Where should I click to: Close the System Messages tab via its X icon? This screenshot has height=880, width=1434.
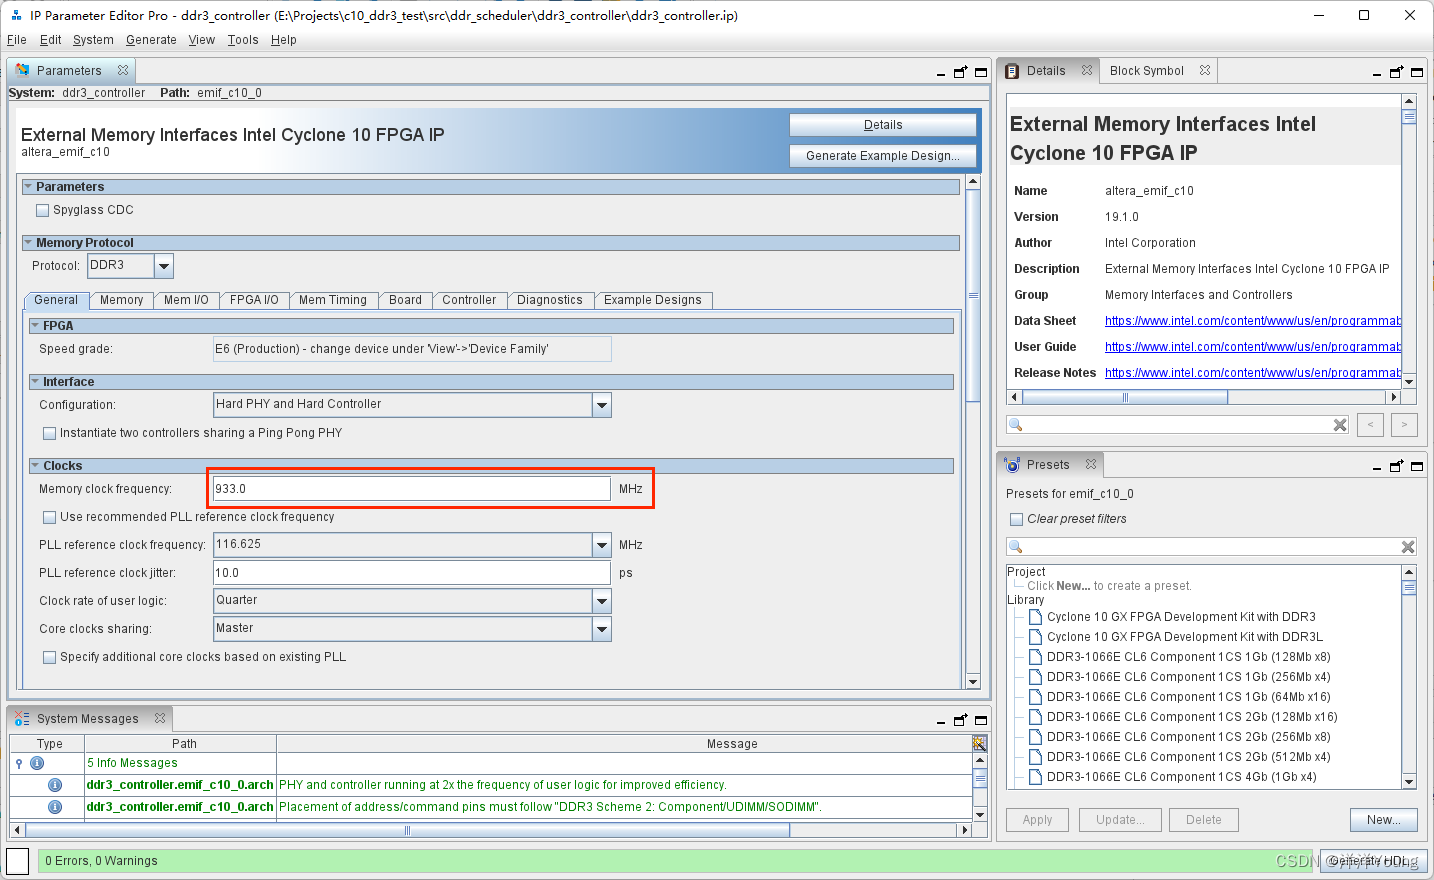coord(160,719)
